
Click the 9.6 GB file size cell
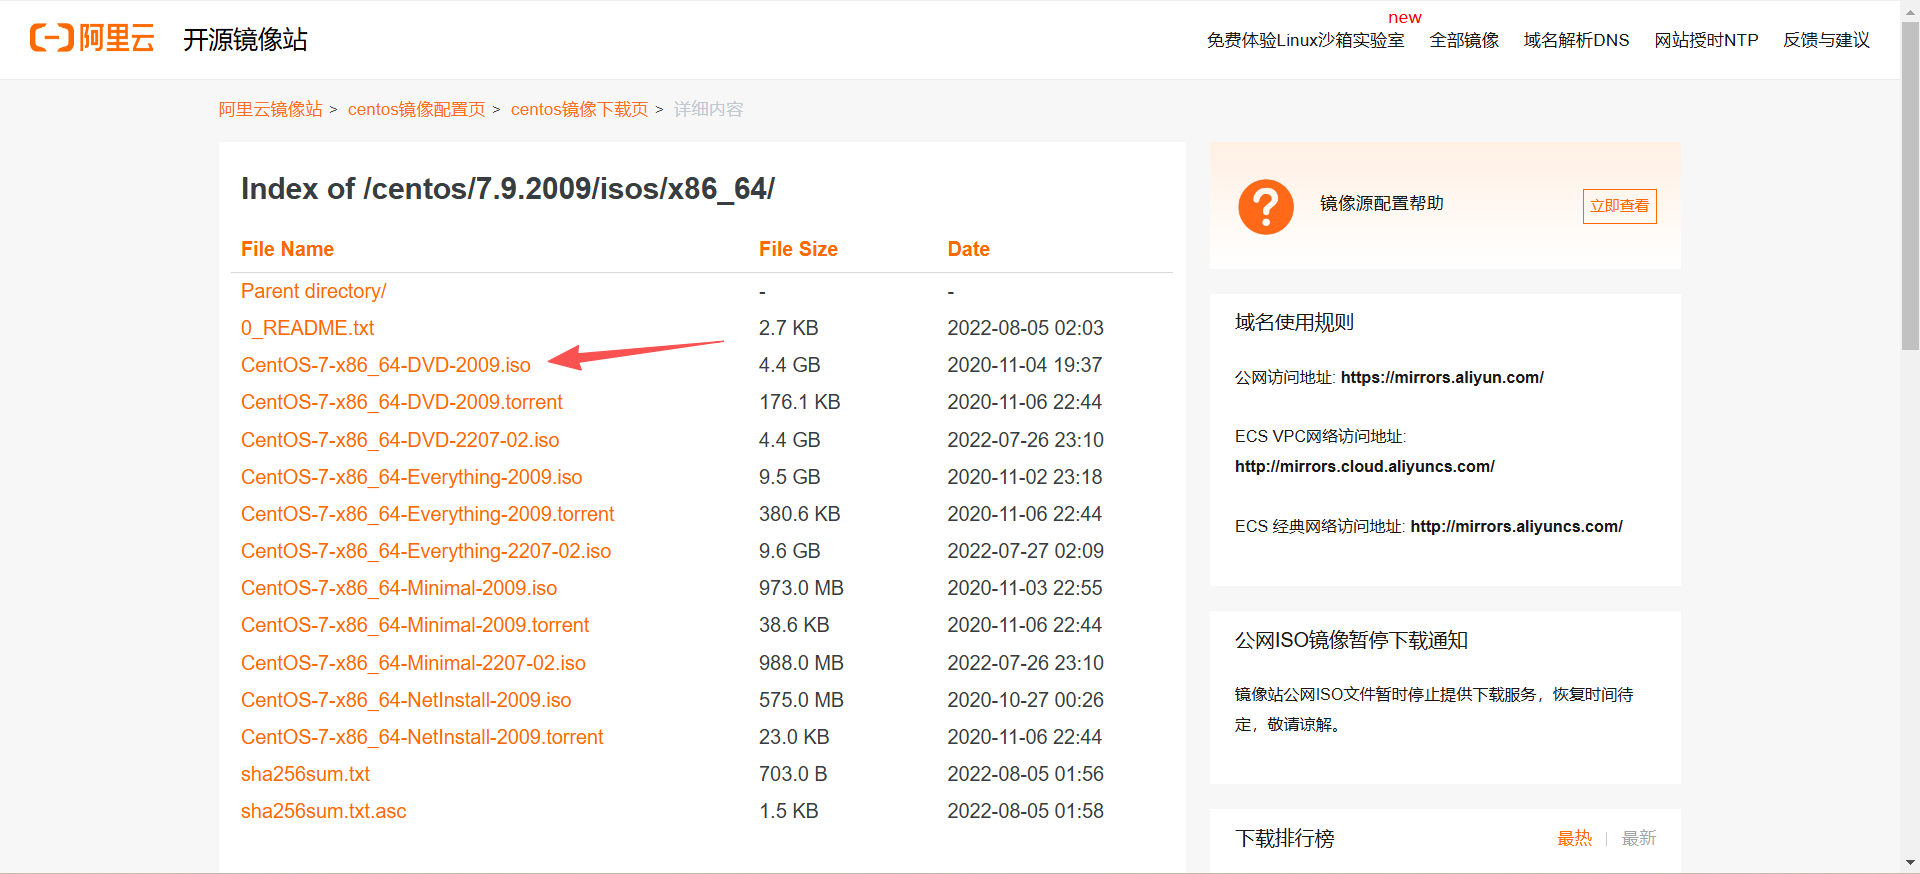click(789, 551)
